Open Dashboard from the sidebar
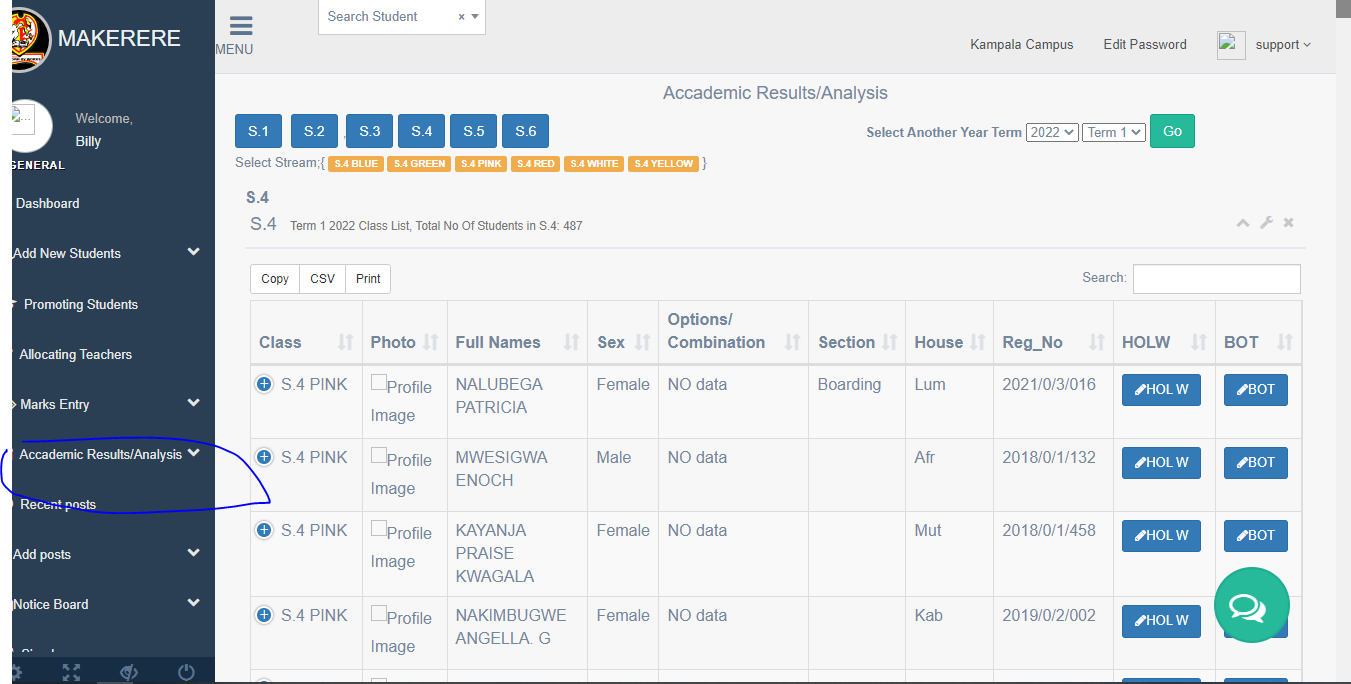The height and width of the screenshot is (684, 1351). tap(48, 203)
